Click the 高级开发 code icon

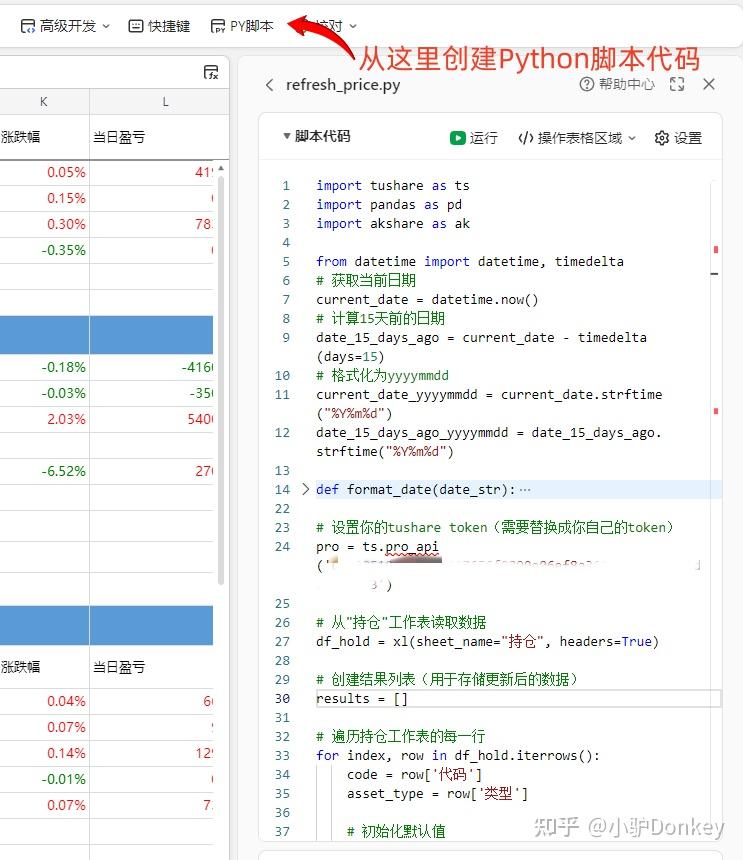(x=27, y=26)
